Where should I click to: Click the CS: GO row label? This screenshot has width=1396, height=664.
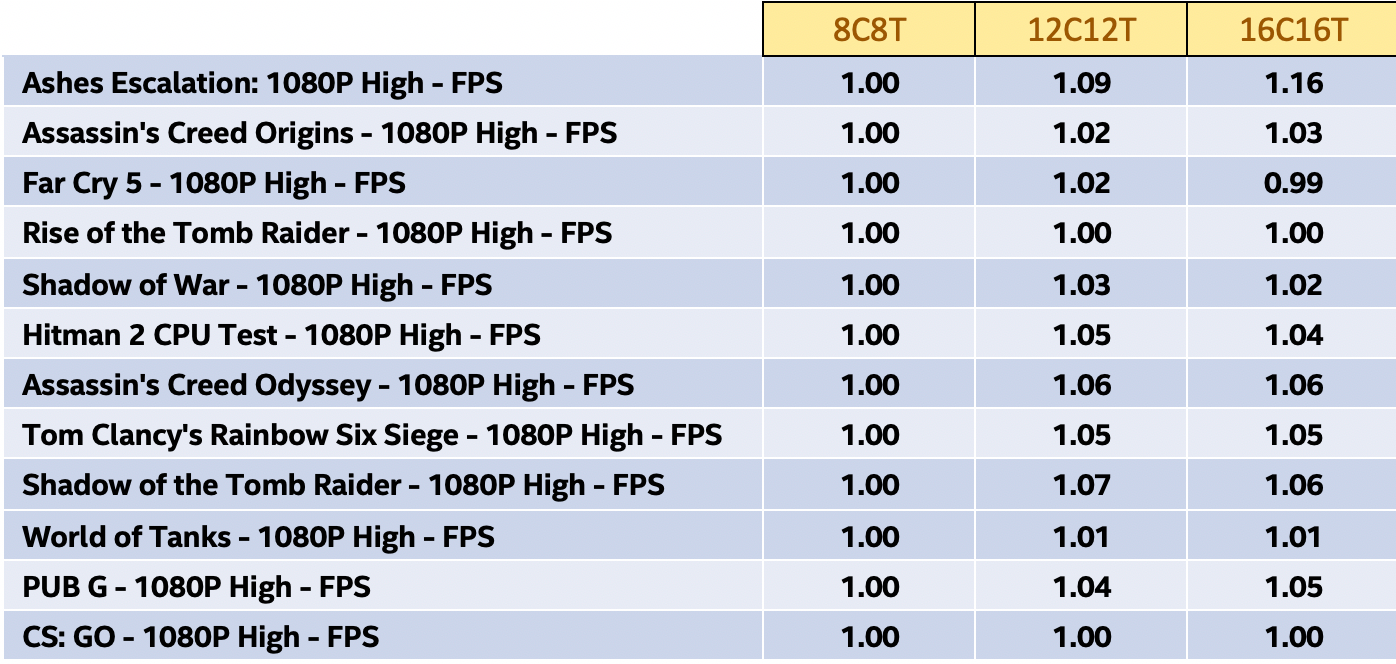(x=200, y=637)
